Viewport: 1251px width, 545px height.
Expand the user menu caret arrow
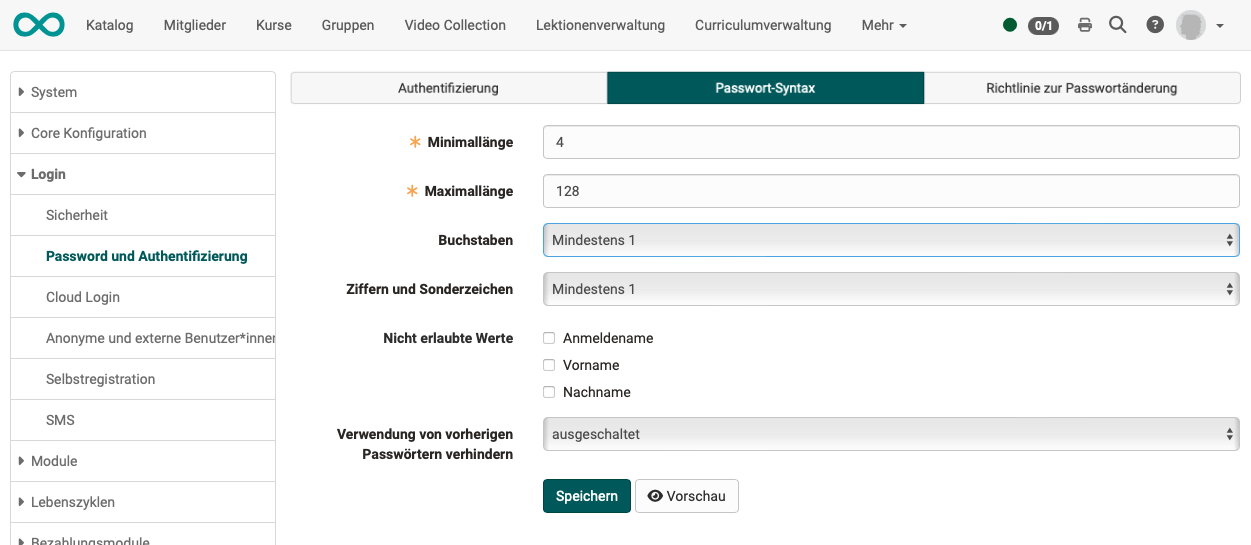pos(1219,26)
